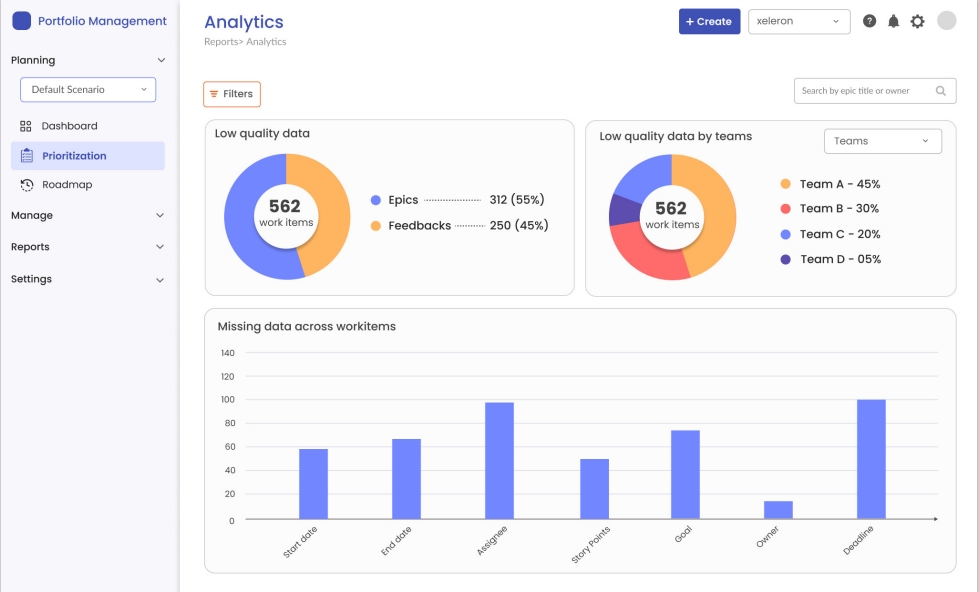Viewport: 979px width, 592px height.
Task: Click the search magnifier icon
Action: tap(940, 90)
